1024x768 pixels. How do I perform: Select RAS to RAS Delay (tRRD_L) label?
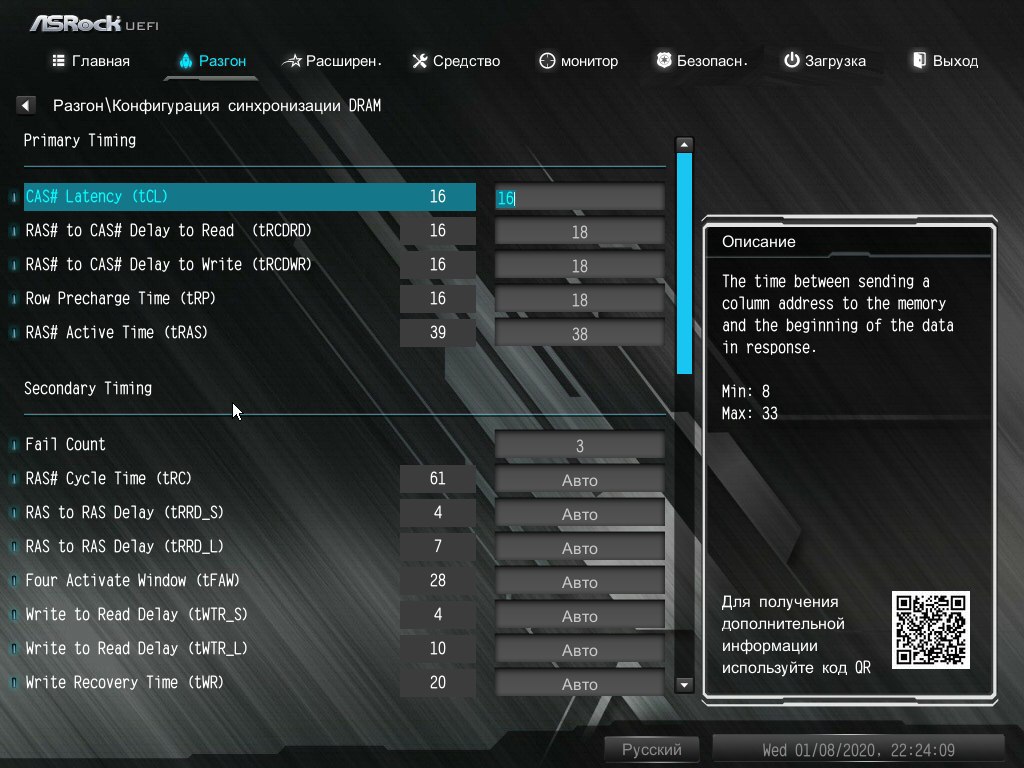124,547
